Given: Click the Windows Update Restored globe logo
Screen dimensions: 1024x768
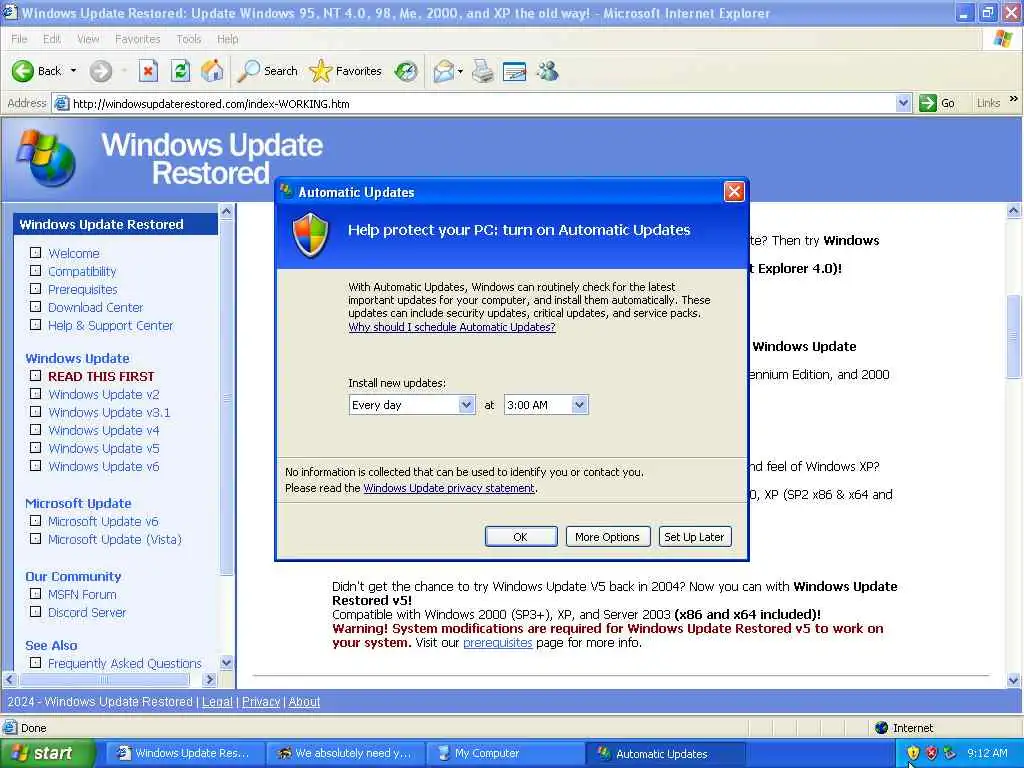Looking at the screenshot, I should 46,158.
